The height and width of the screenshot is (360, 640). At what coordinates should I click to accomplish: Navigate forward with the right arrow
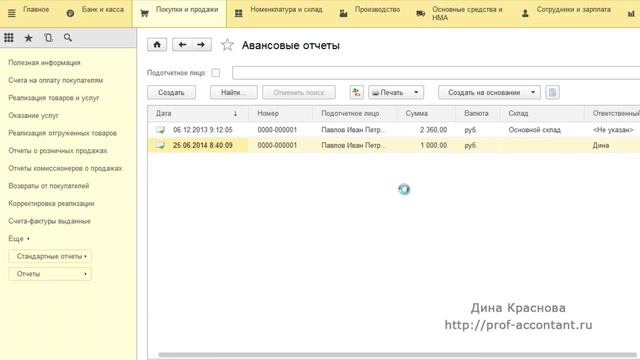pos(201,45)
